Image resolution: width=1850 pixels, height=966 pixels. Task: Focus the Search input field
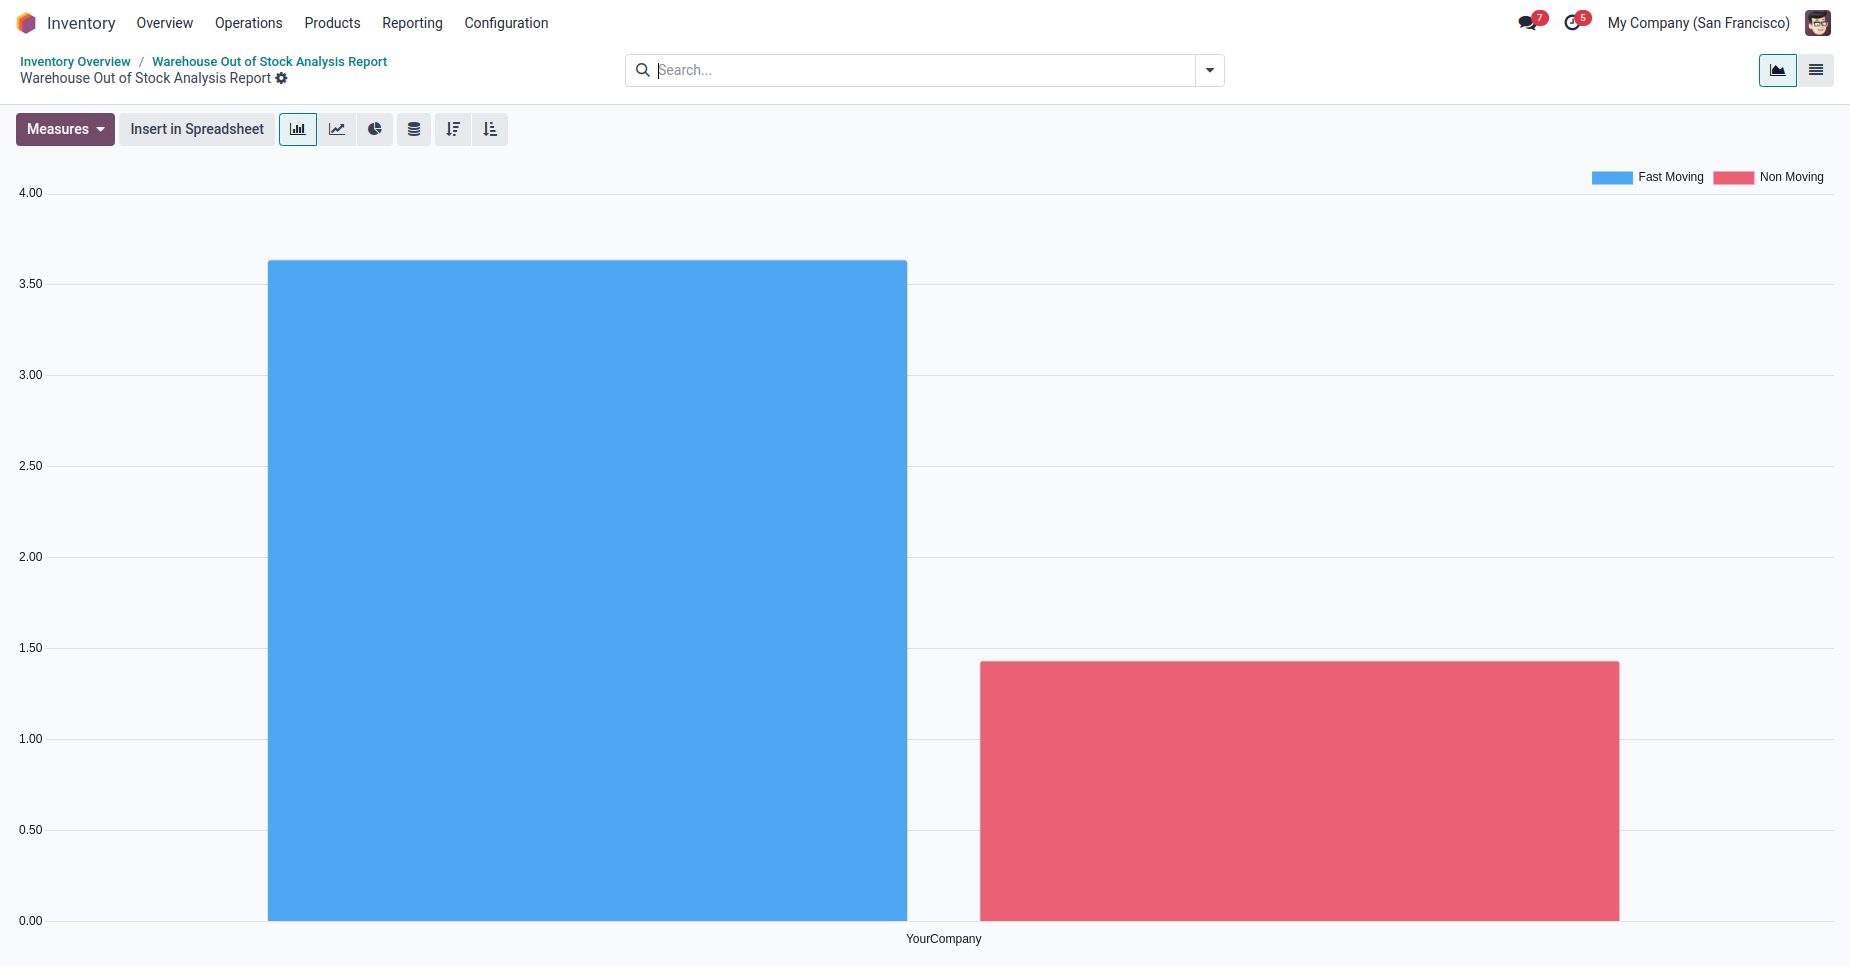pos(925,70)
